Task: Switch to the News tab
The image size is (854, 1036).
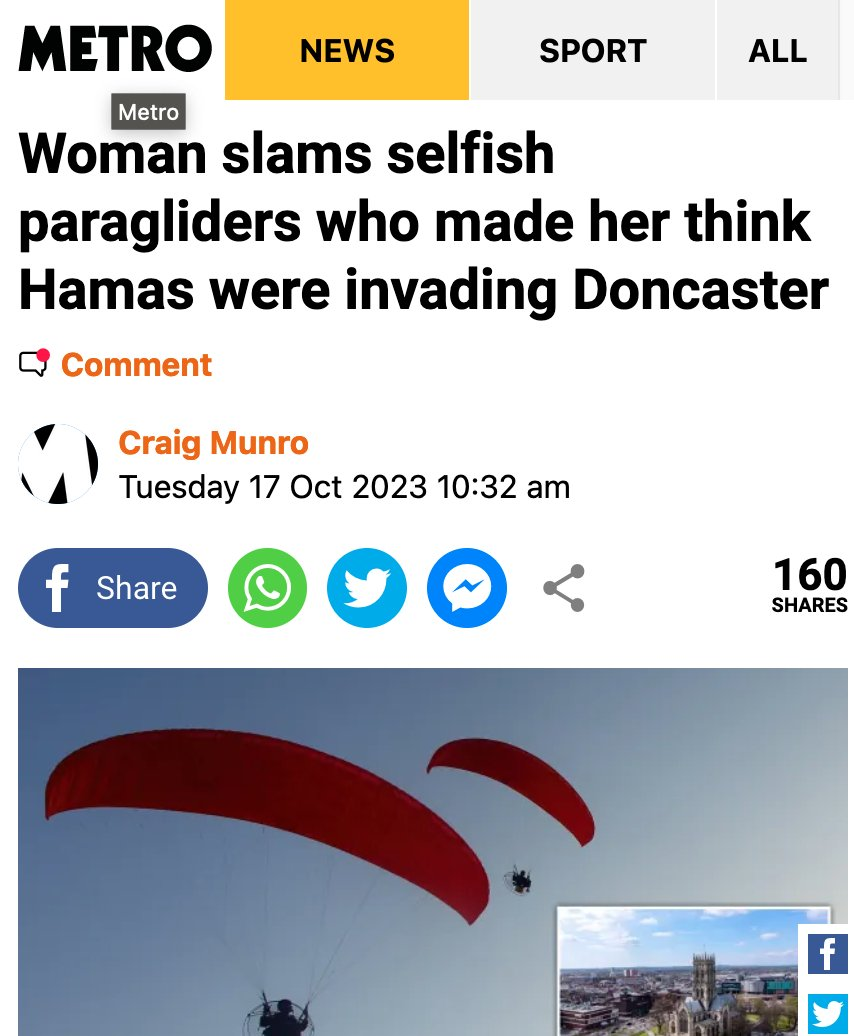Action: [347, 50]
